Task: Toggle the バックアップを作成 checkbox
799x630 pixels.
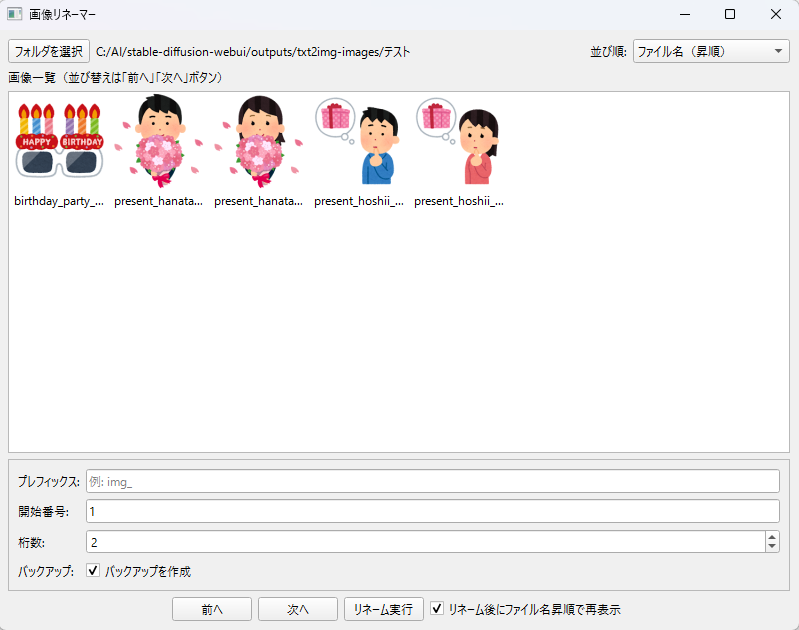Action: (93, 570)
